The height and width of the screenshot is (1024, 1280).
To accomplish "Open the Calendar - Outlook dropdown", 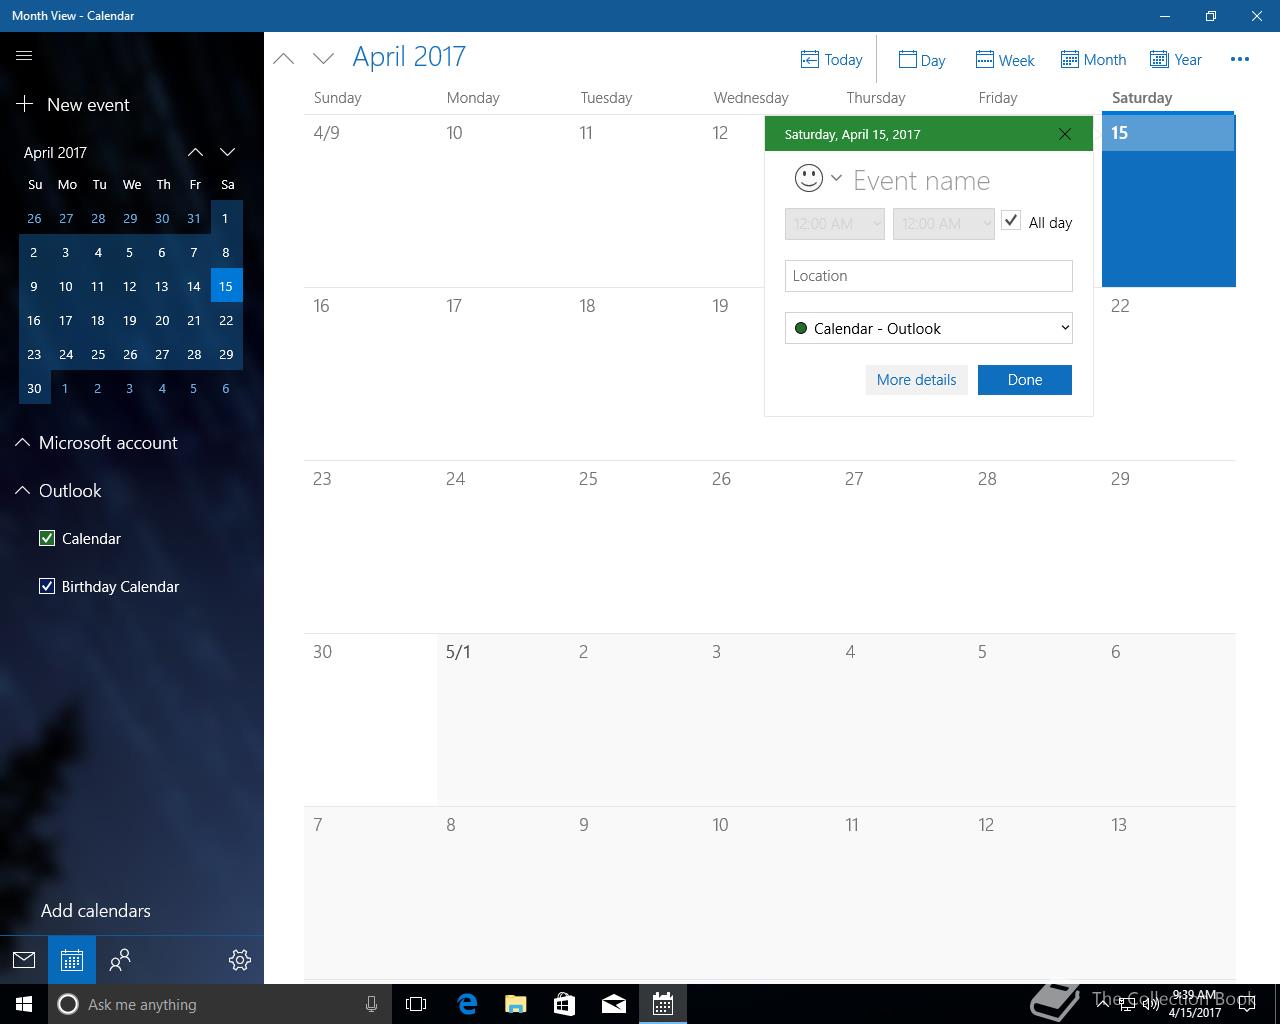I will (x=929, y=328).
